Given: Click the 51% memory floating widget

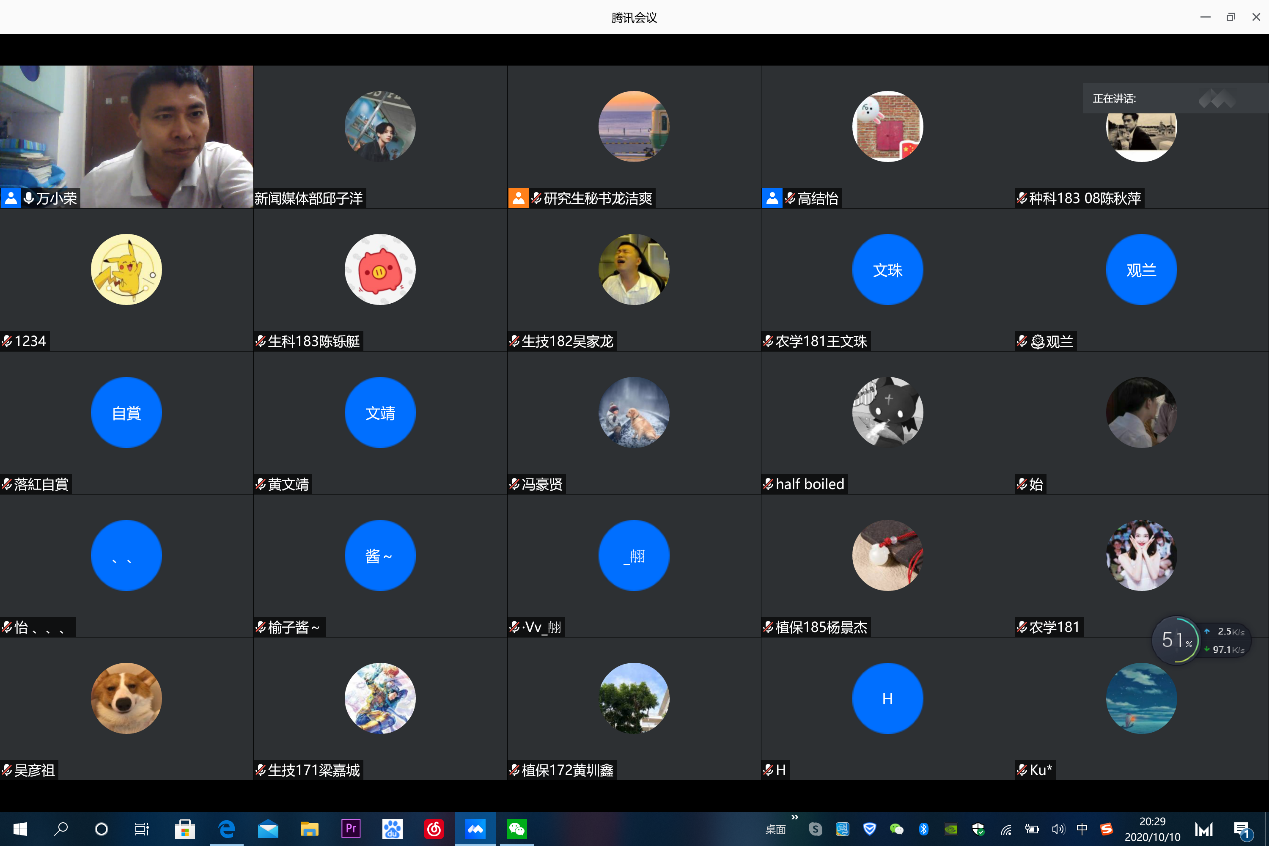Looking at the screenshot, I should tap(1176, 640).
